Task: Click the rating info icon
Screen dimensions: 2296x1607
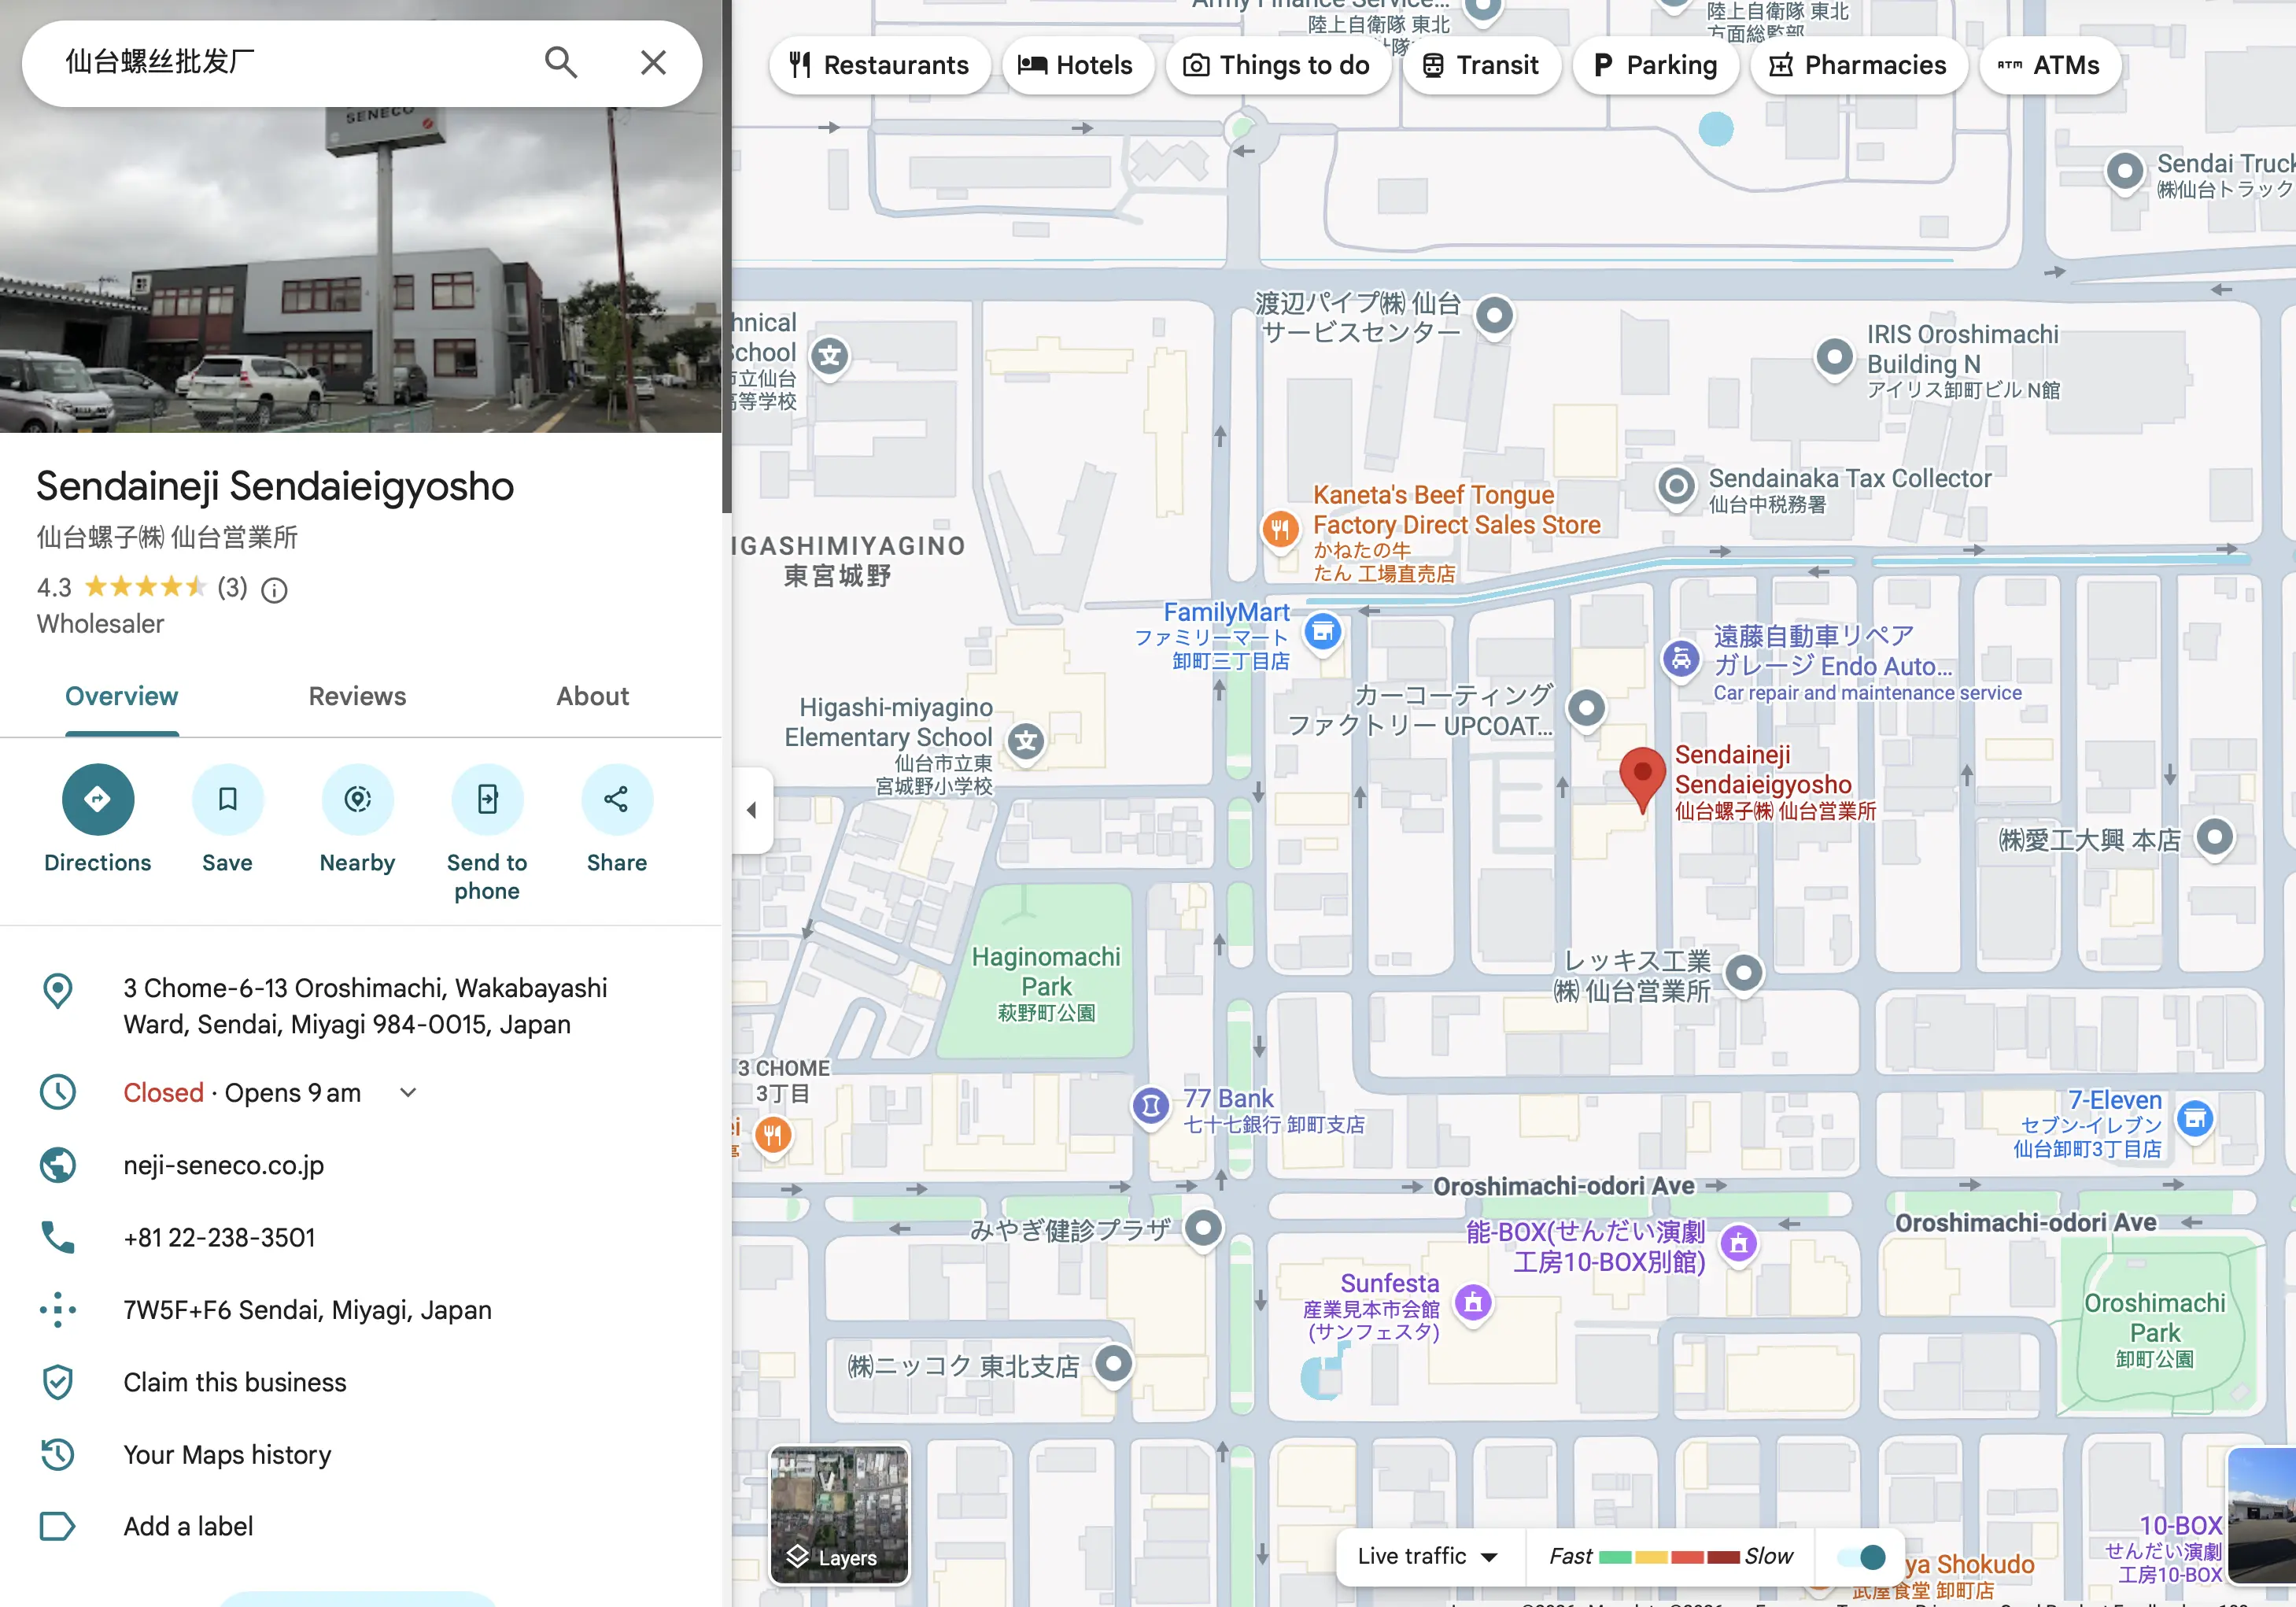Action: tap(274, 591)
